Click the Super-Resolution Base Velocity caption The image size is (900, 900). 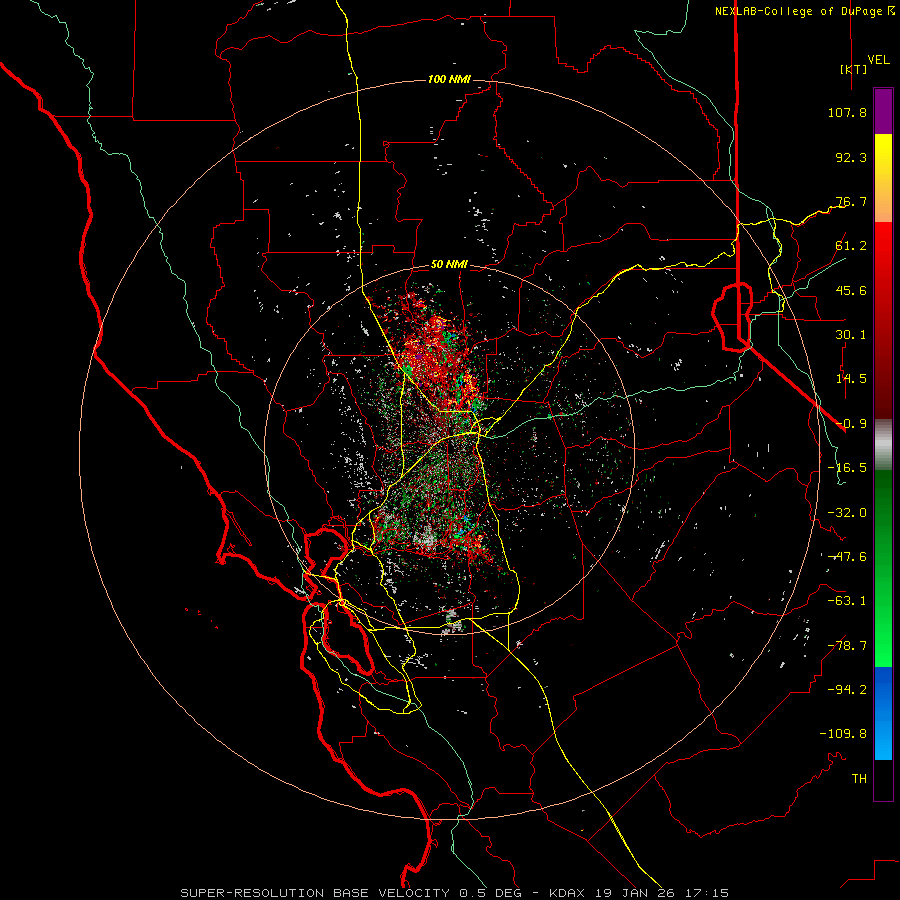tap(455, 893)
